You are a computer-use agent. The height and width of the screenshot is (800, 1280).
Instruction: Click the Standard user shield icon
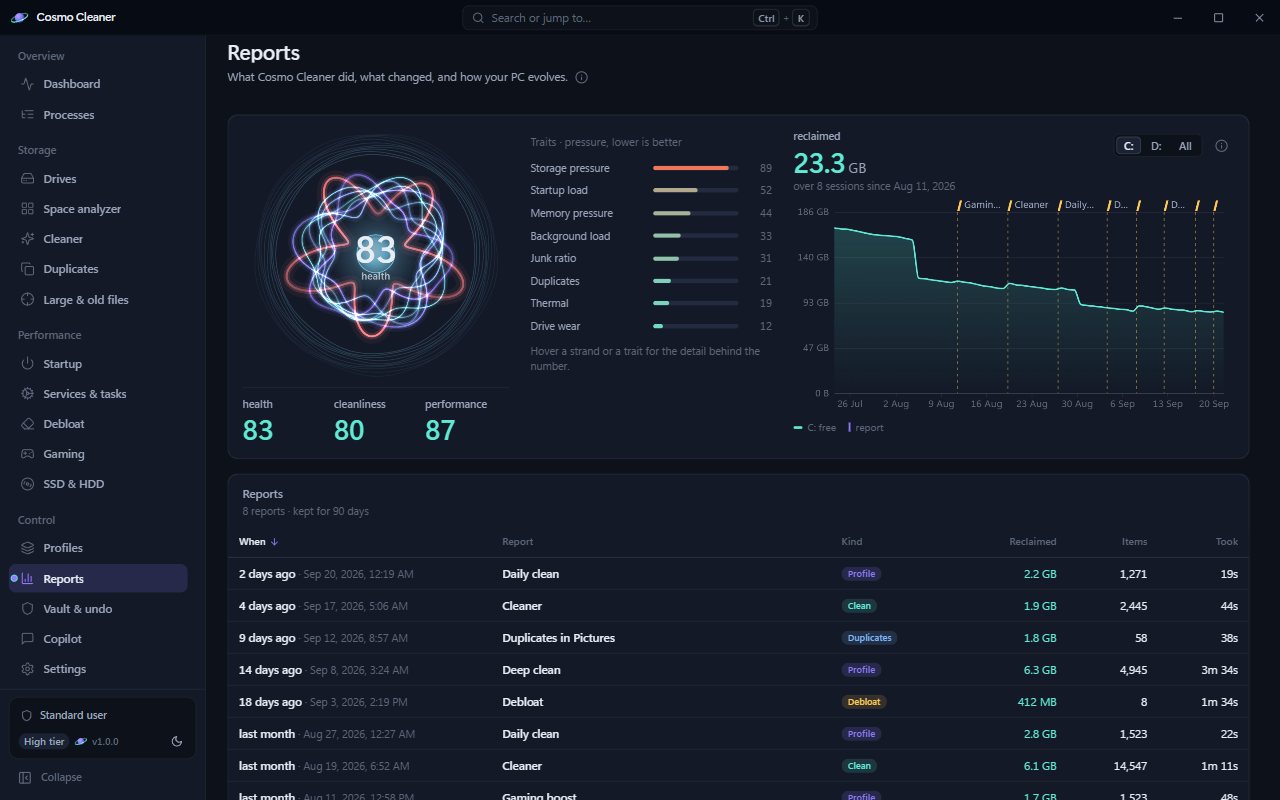(27, 715)
